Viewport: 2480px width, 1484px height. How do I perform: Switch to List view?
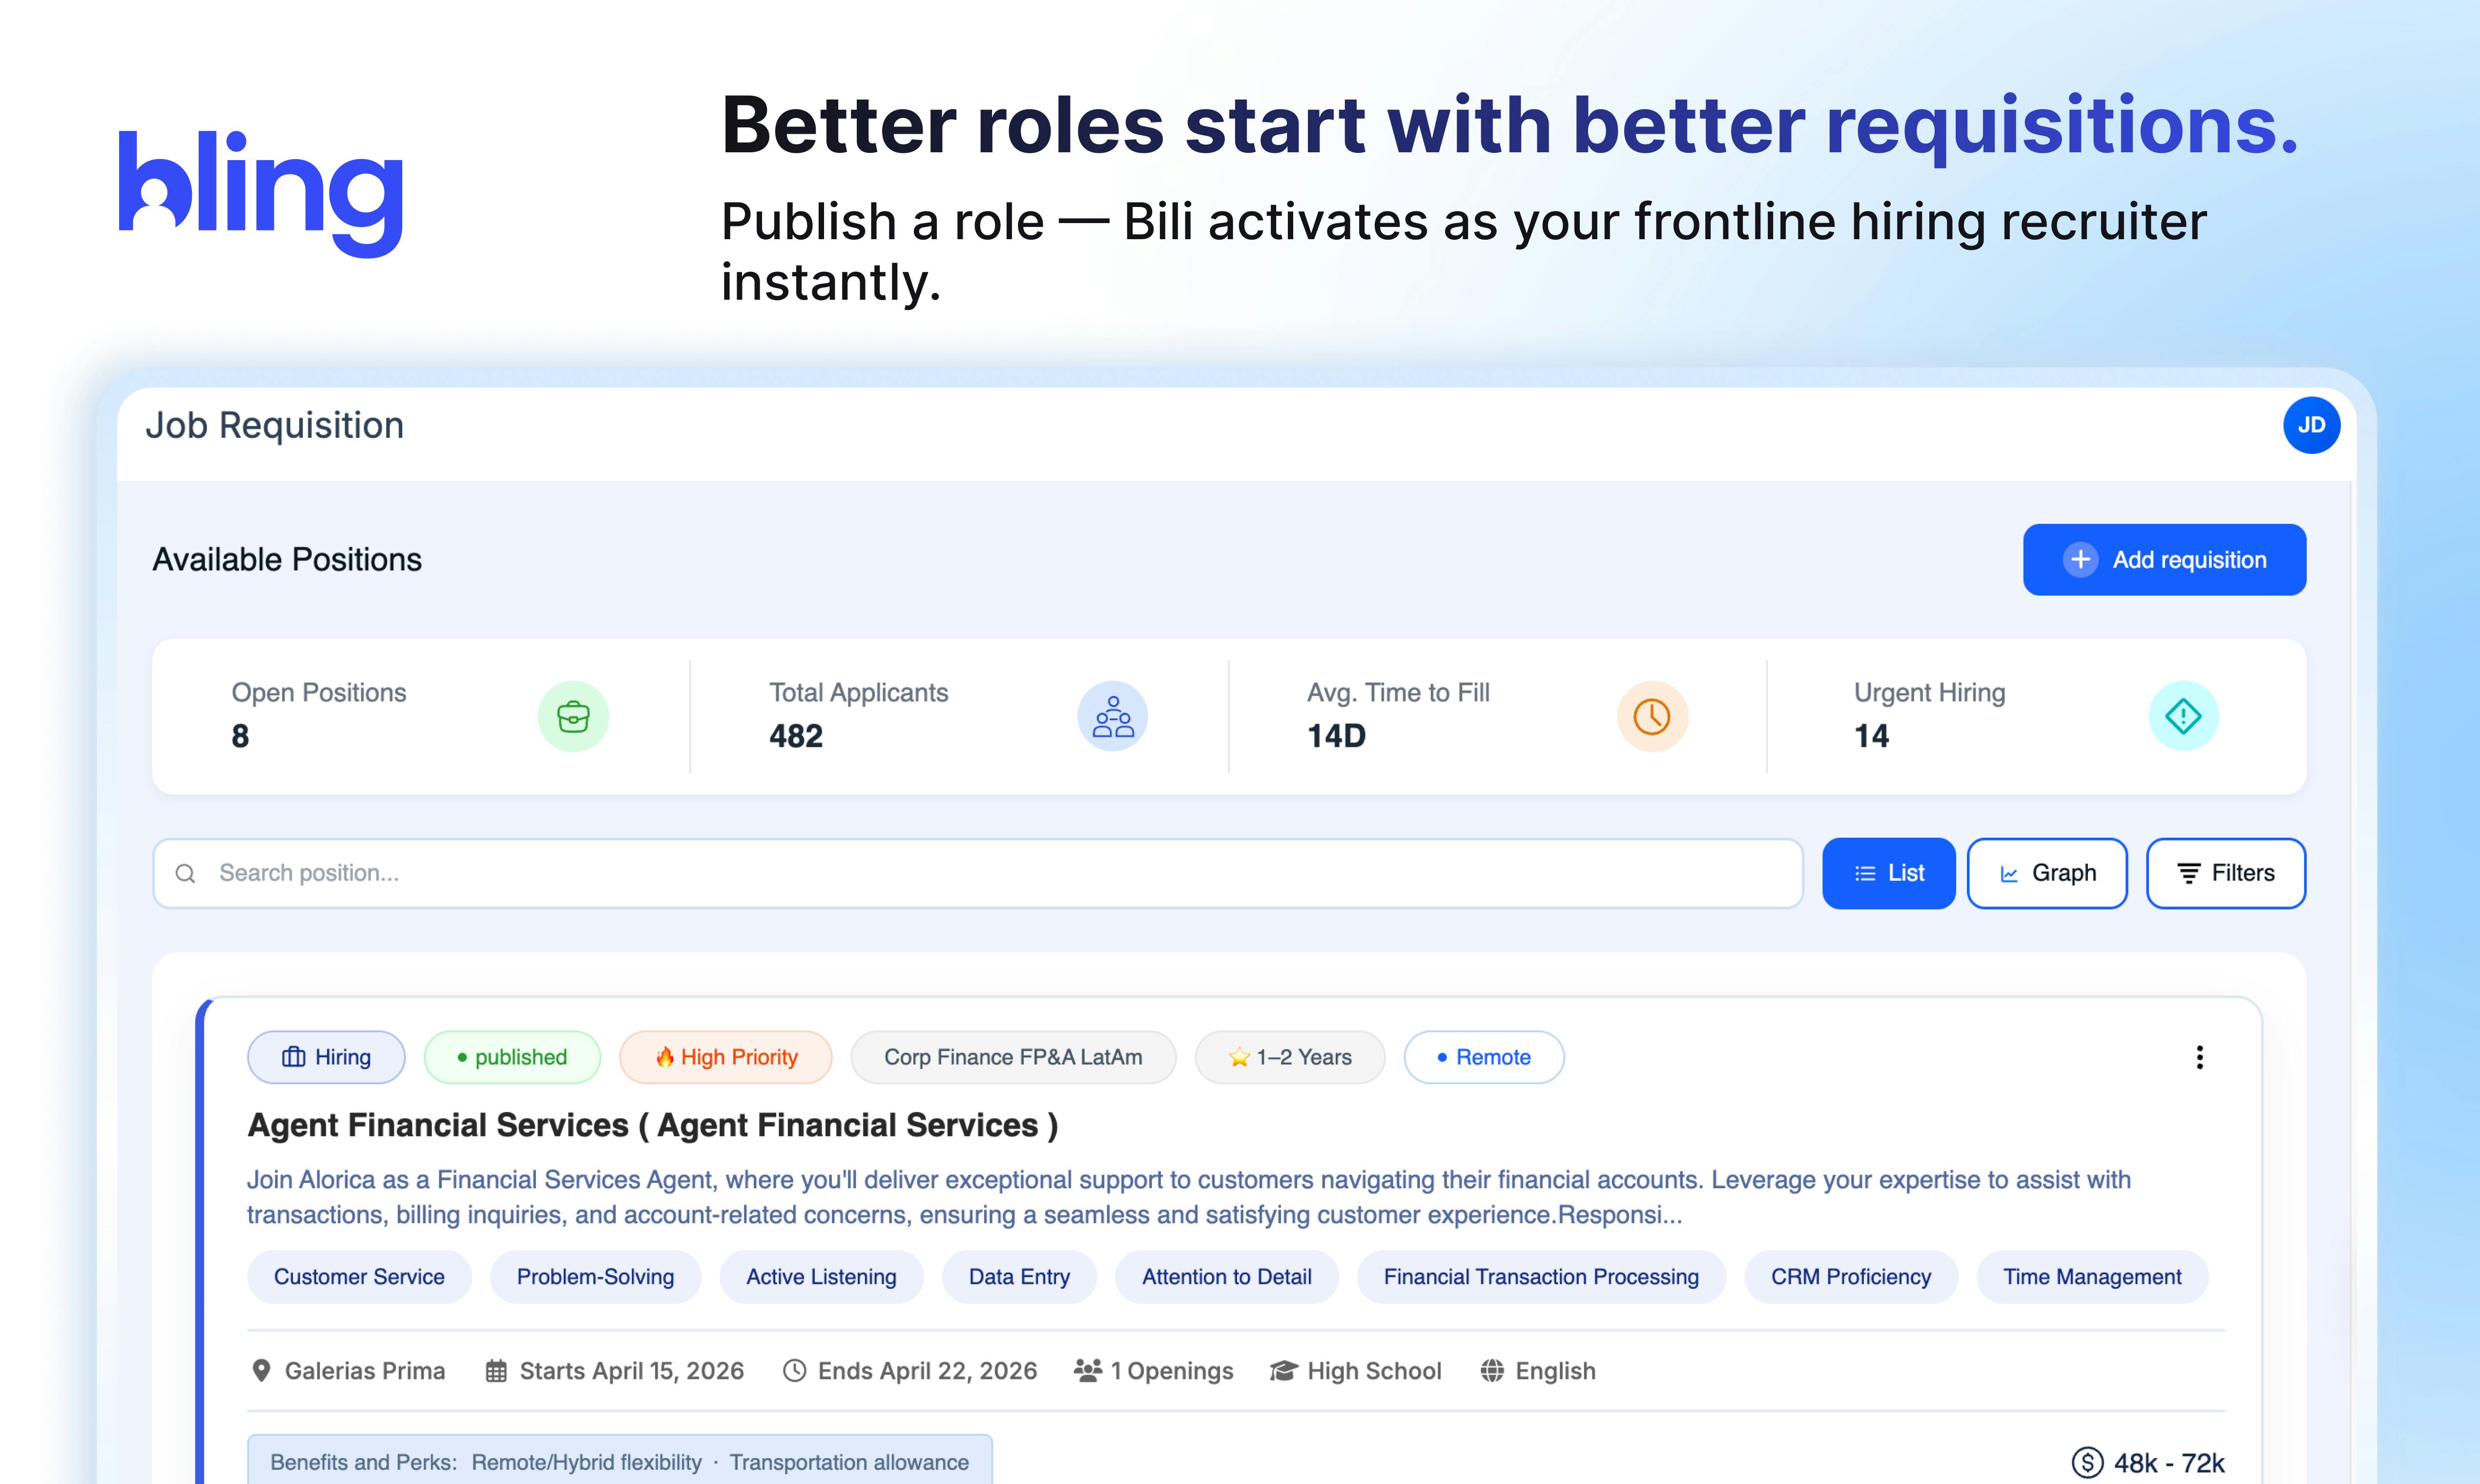[x=1888, y=873]
